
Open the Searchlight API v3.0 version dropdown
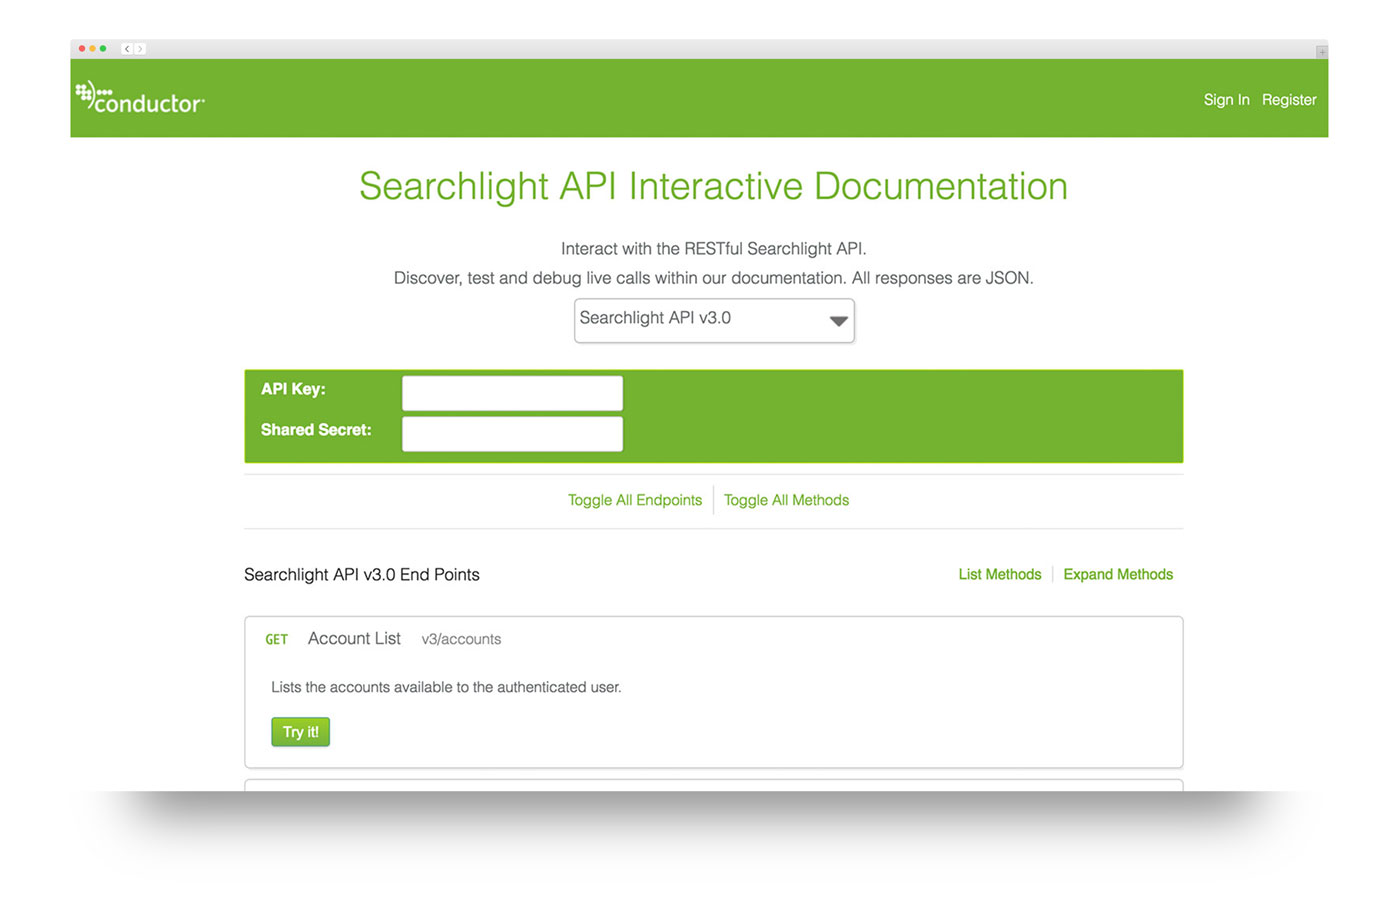[714, 320]
